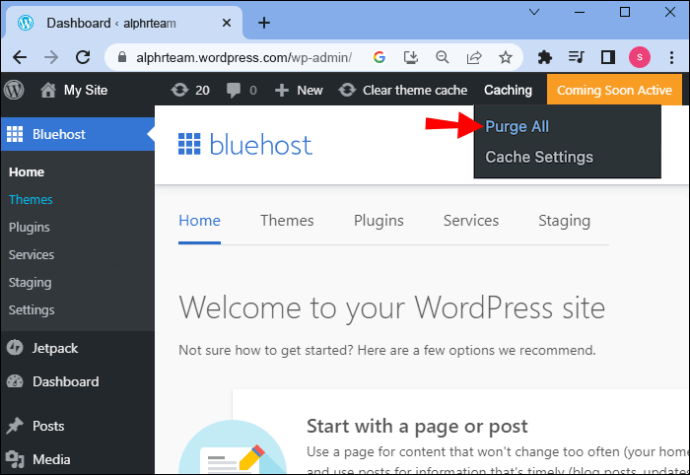Viewport: 690px width, 475px height.
Task: Switch to the Themes tab
Action: [287, 221]
